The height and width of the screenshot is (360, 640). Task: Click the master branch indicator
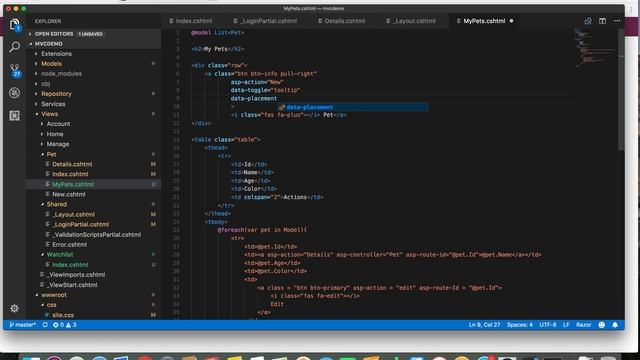(x=22, y=325)
